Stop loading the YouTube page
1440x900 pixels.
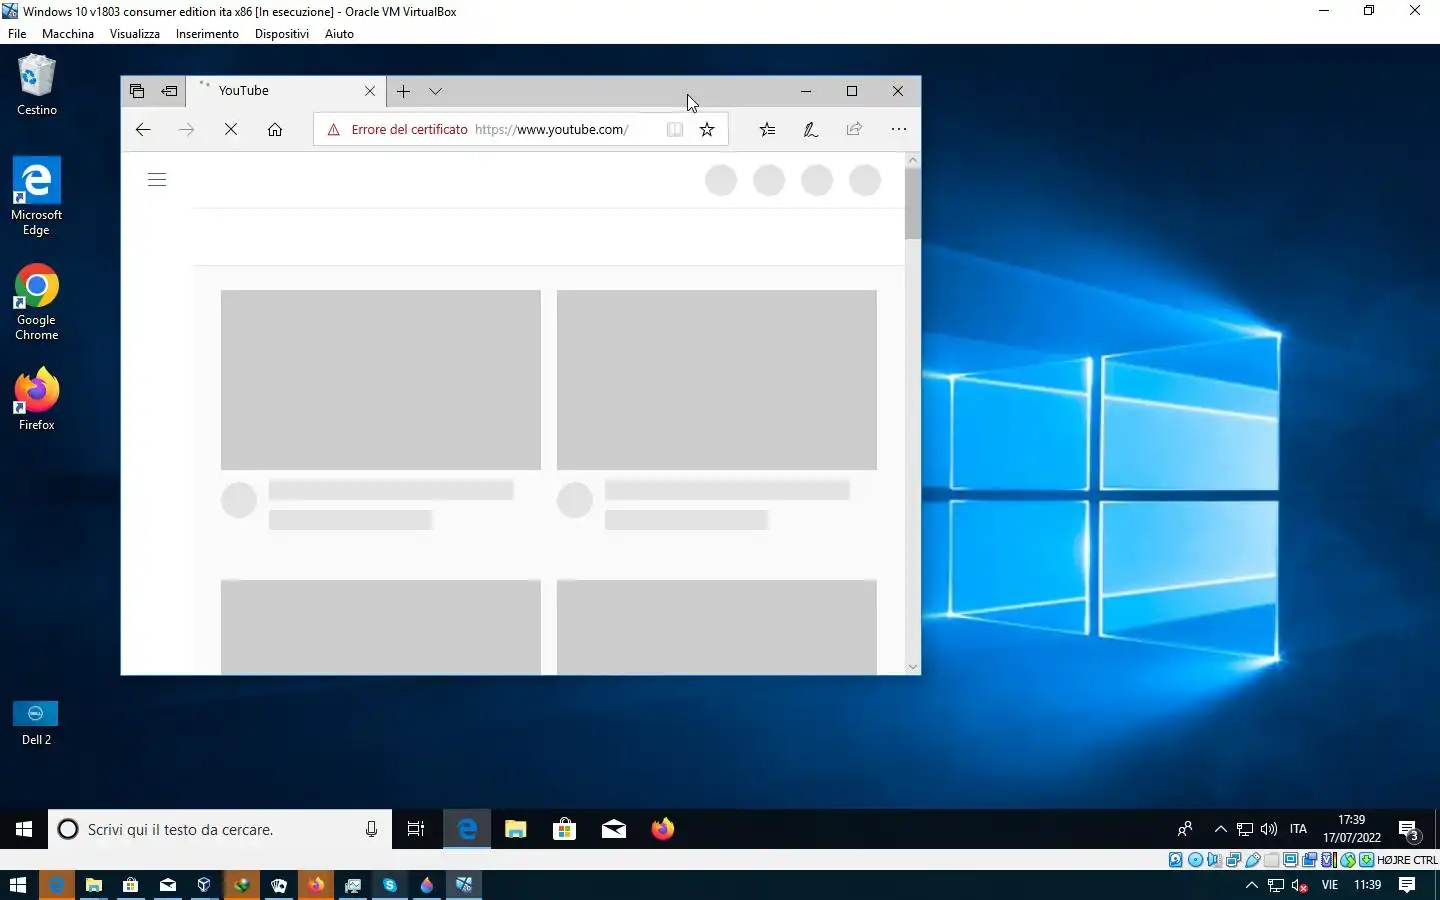click(x=231, y=129)
